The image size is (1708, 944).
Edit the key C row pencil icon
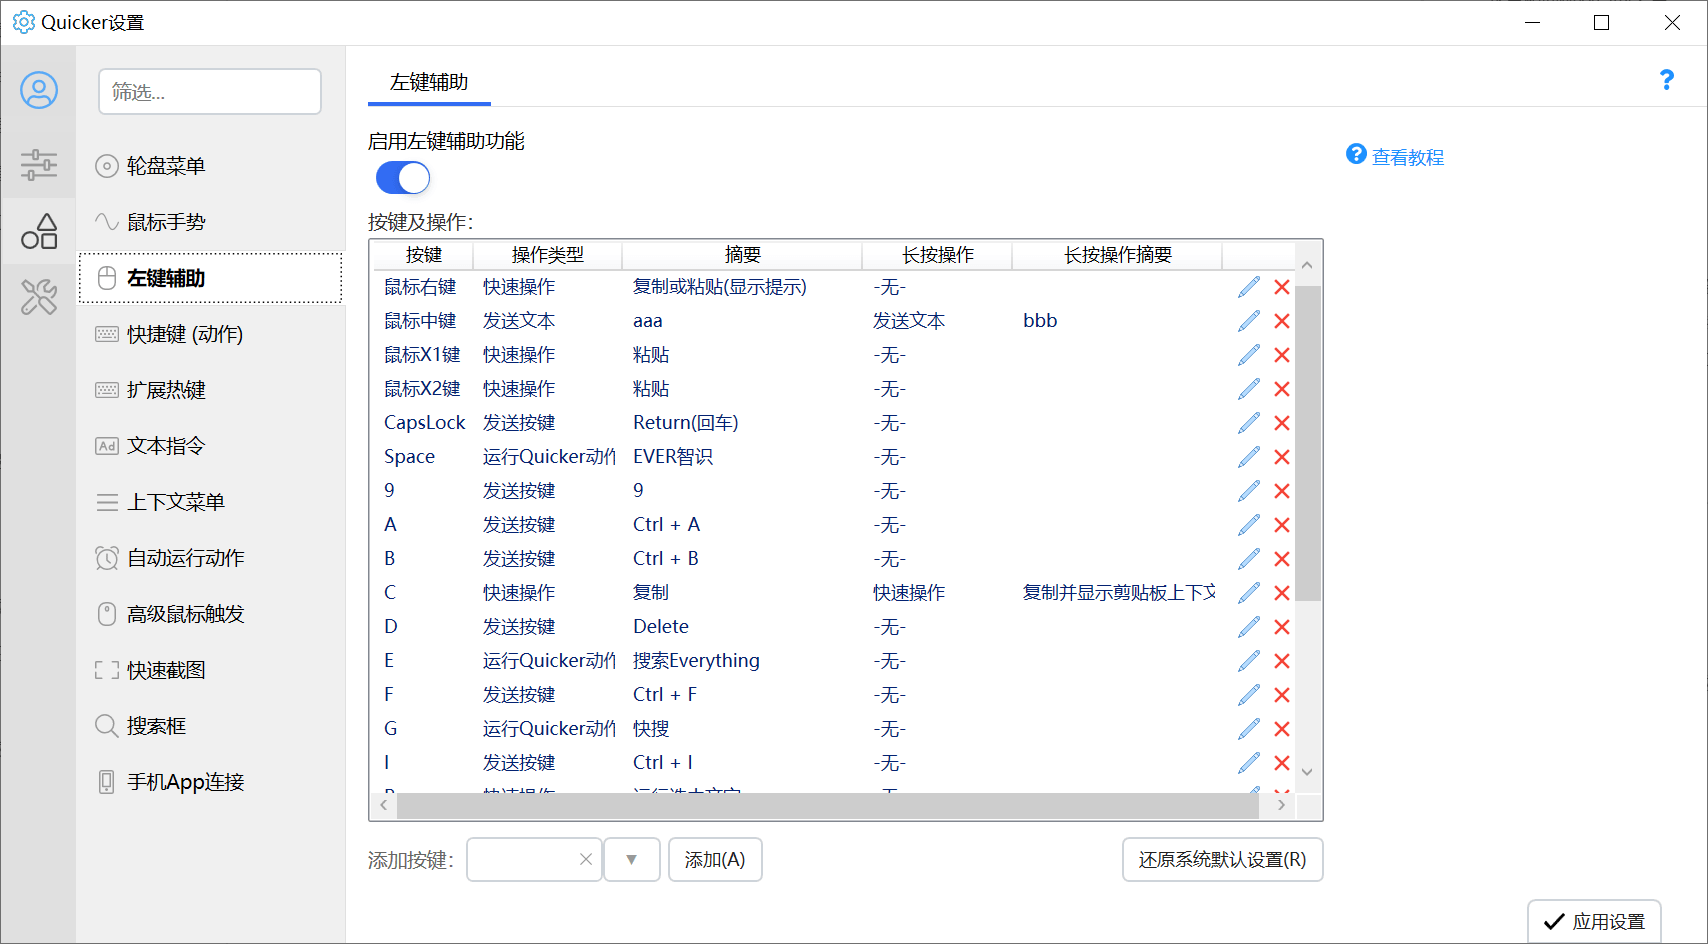click(x=1249, y=593)
